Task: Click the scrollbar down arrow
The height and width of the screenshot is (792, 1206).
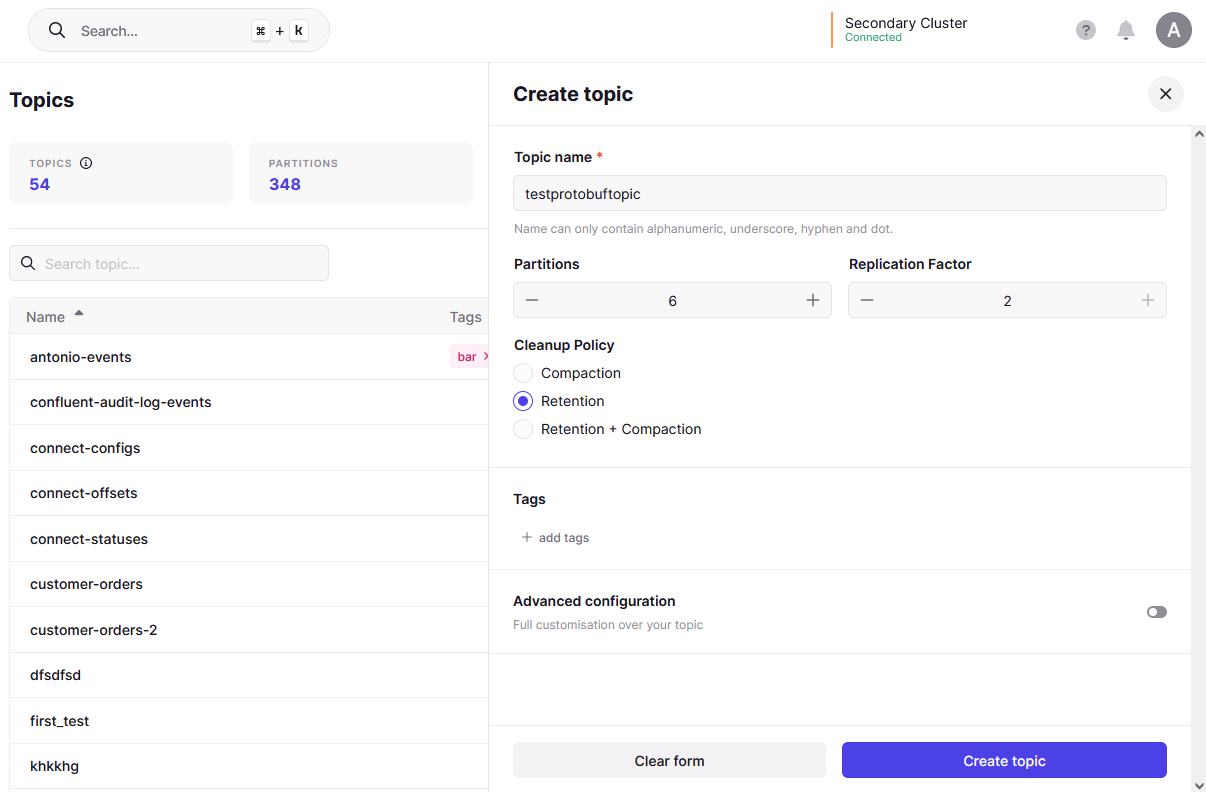Action: pos(1199,784)
